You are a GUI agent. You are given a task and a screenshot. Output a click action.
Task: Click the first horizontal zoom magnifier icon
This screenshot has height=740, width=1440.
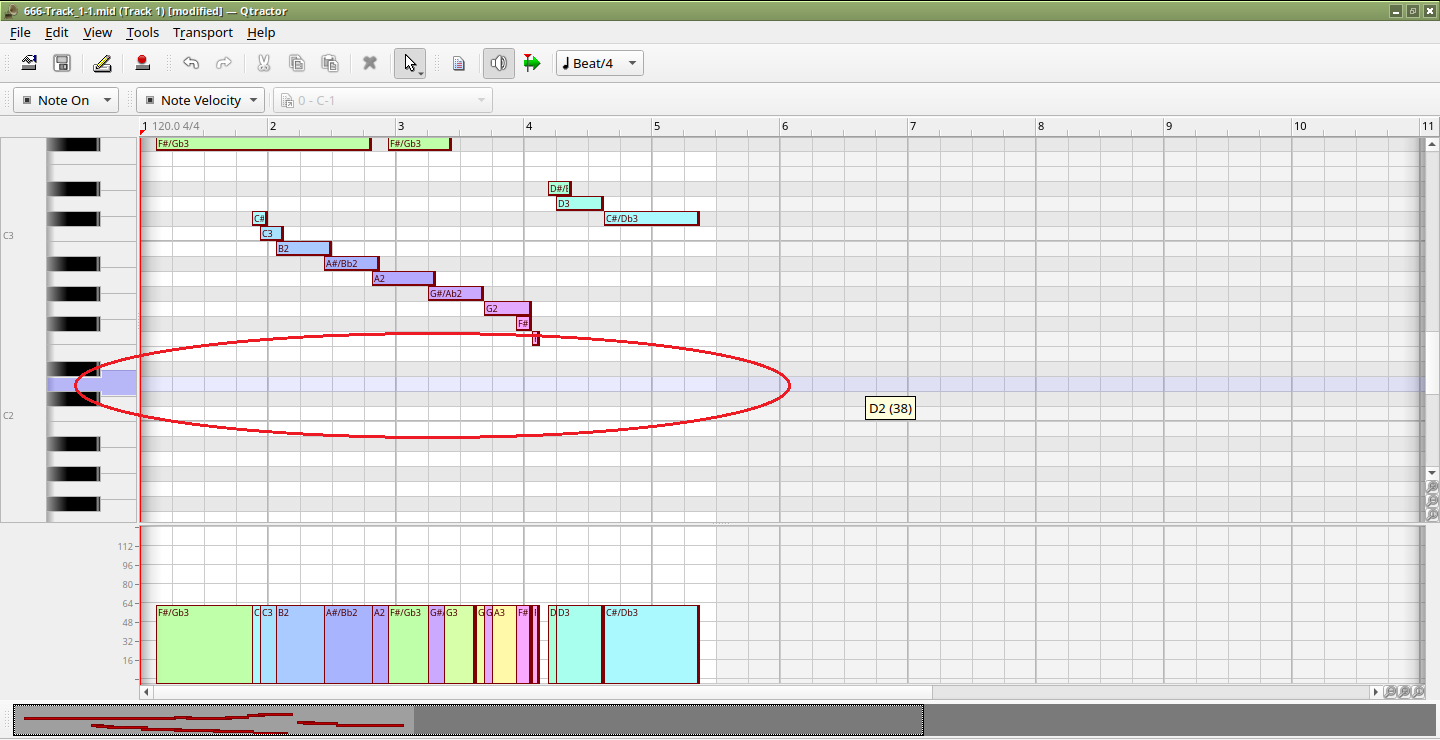pyautogui.click(x=1390, y=692)
